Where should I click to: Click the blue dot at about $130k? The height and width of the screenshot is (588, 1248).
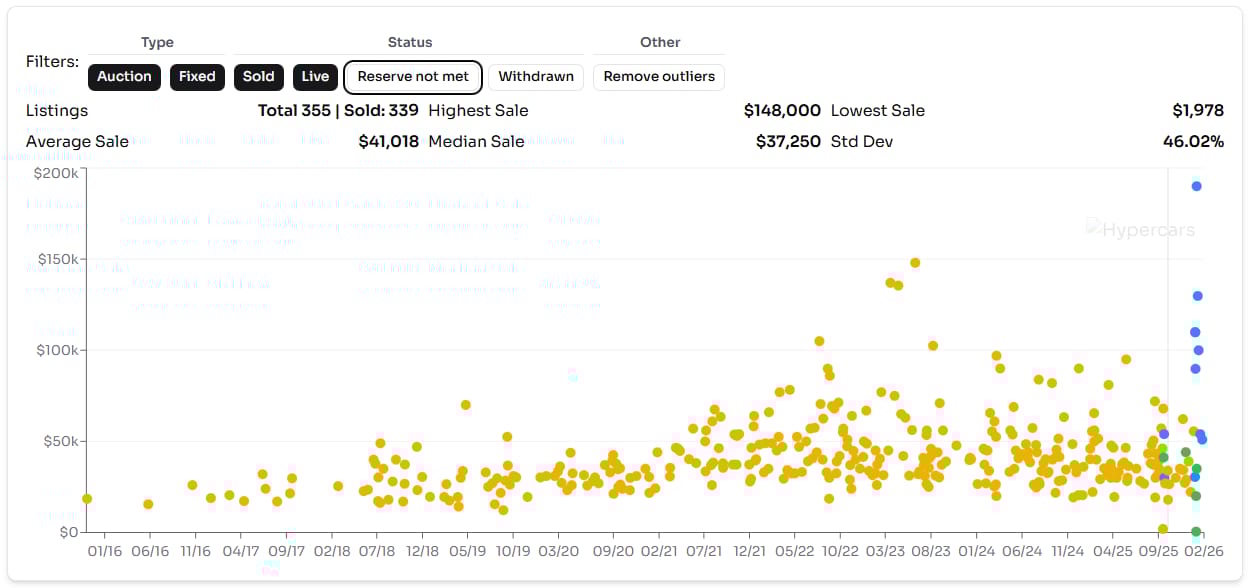coord(1197,296)
